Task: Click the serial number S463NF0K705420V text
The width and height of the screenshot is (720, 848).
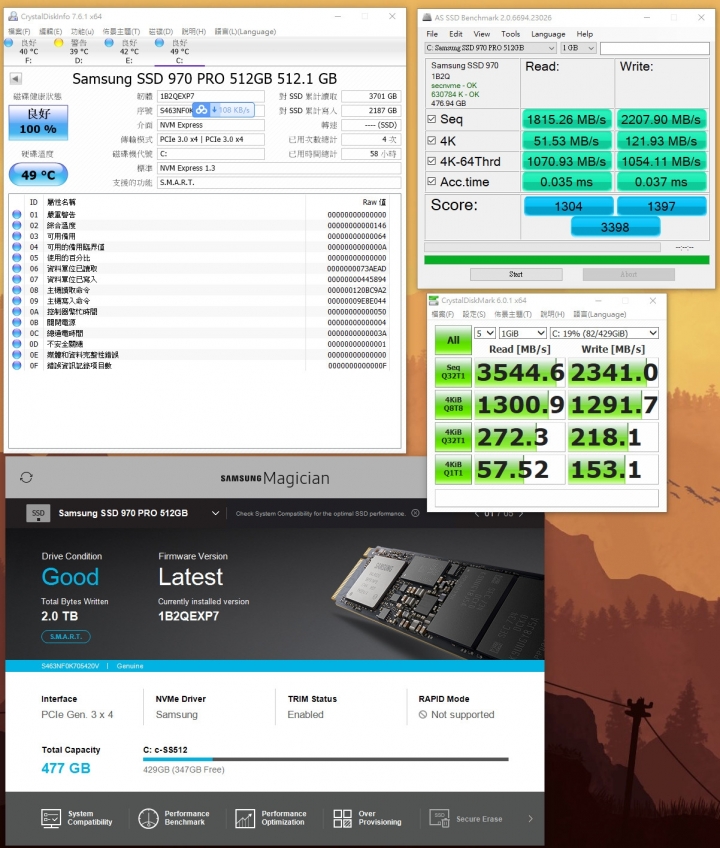Action: (70, 666)
